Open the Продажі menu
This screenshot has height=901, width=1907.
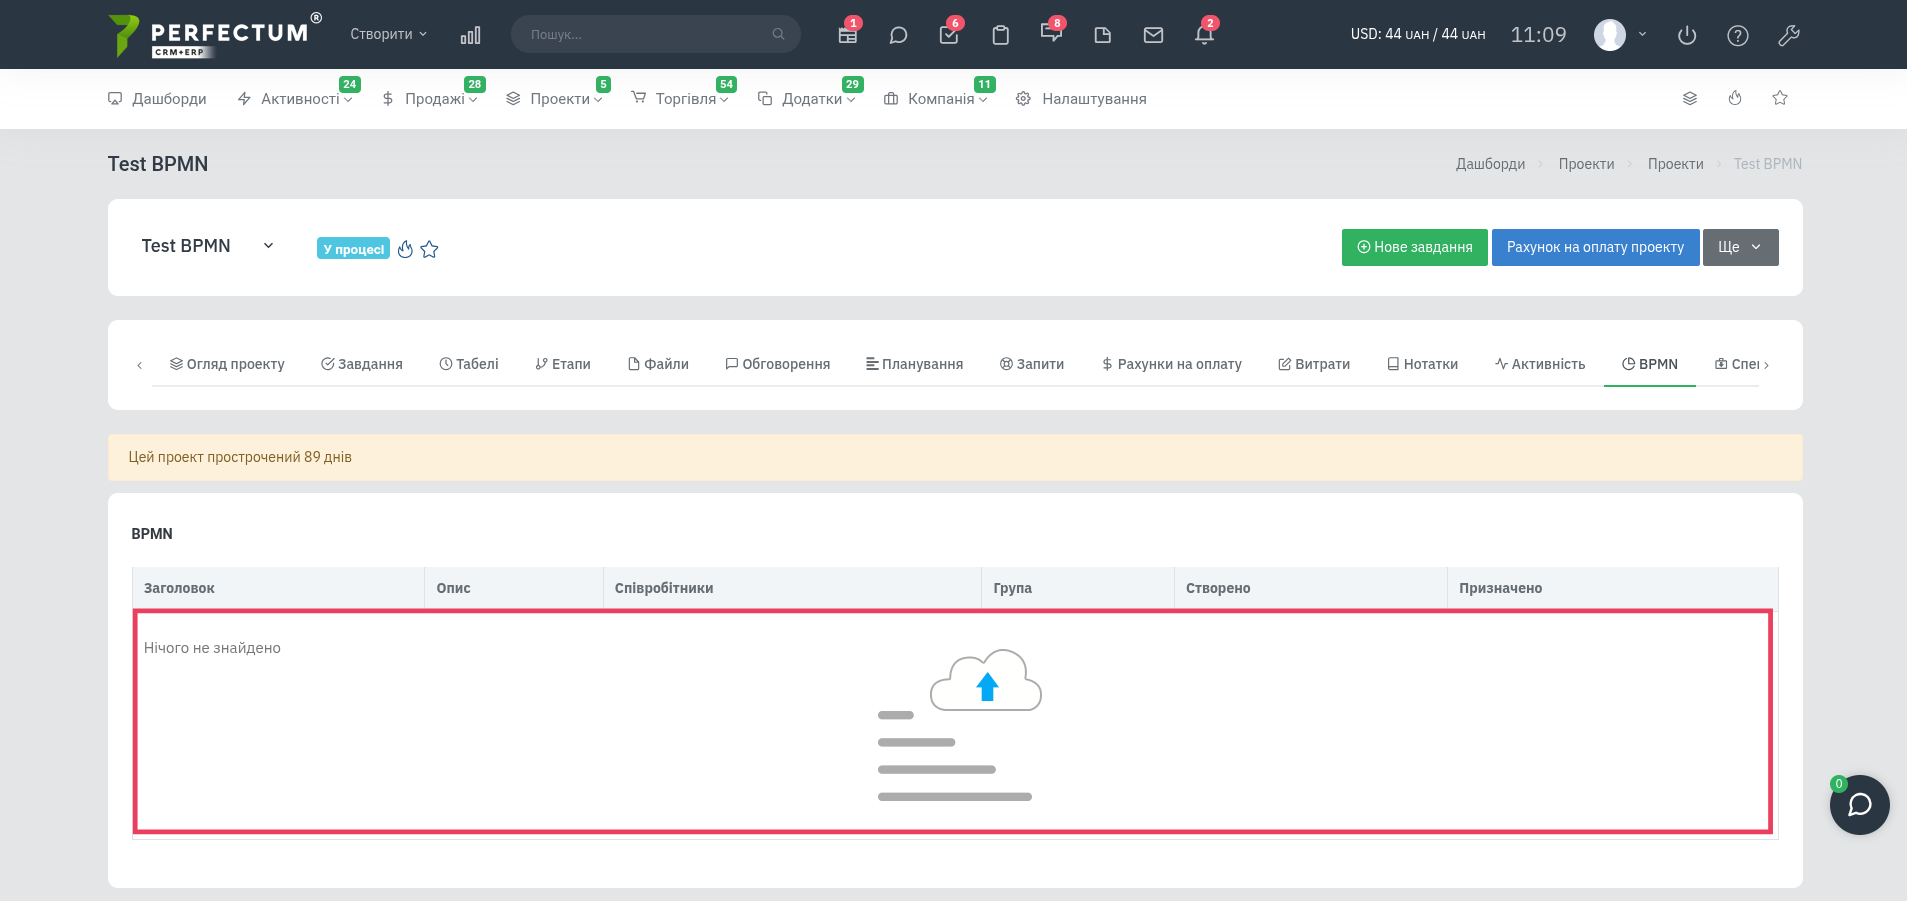tap(430, 99)
